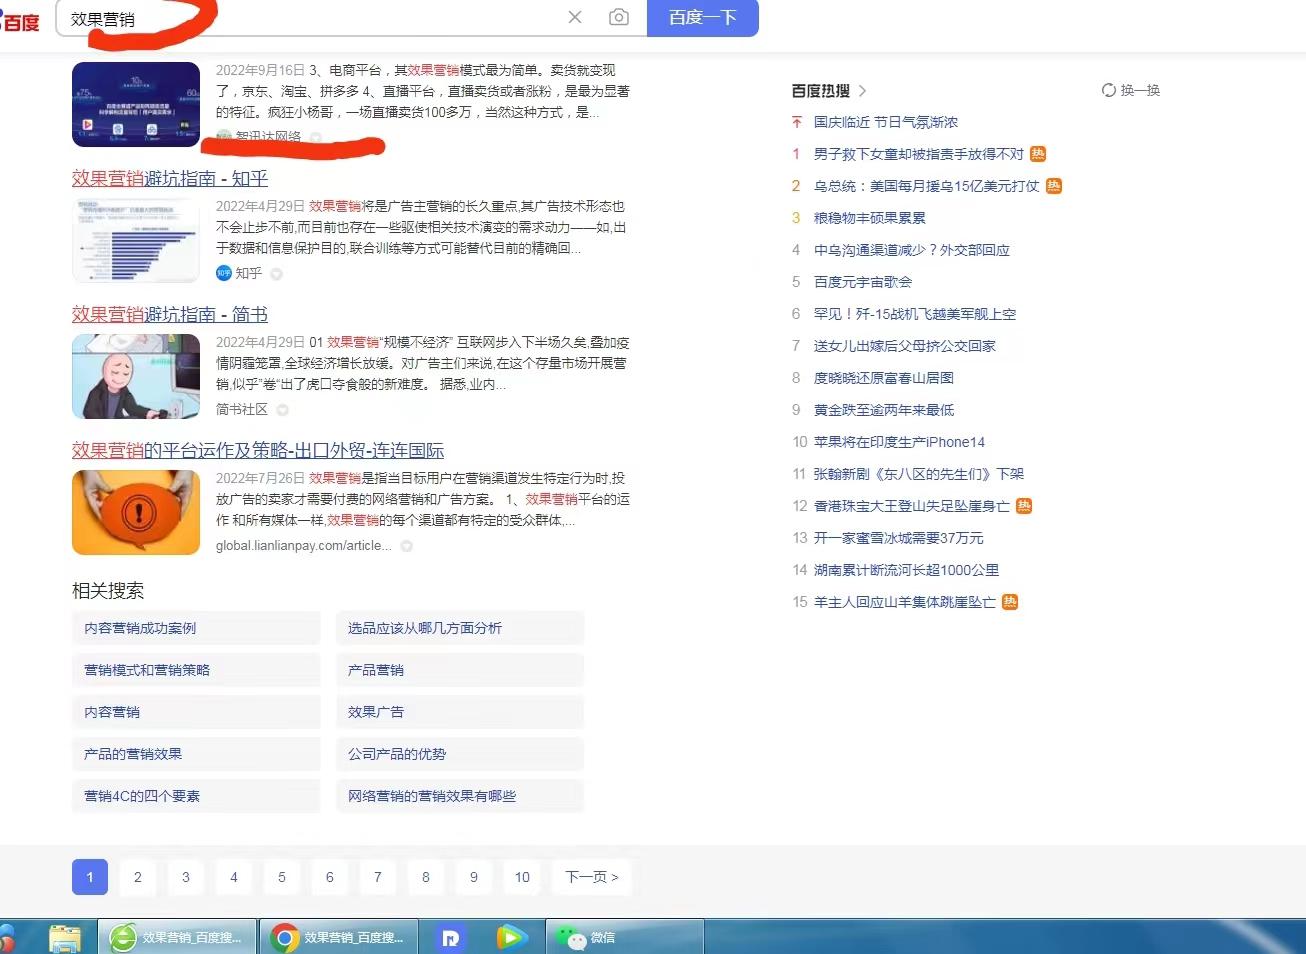
Task: Open the dropdown marker beside 简书社区
Action: point(283,410)
